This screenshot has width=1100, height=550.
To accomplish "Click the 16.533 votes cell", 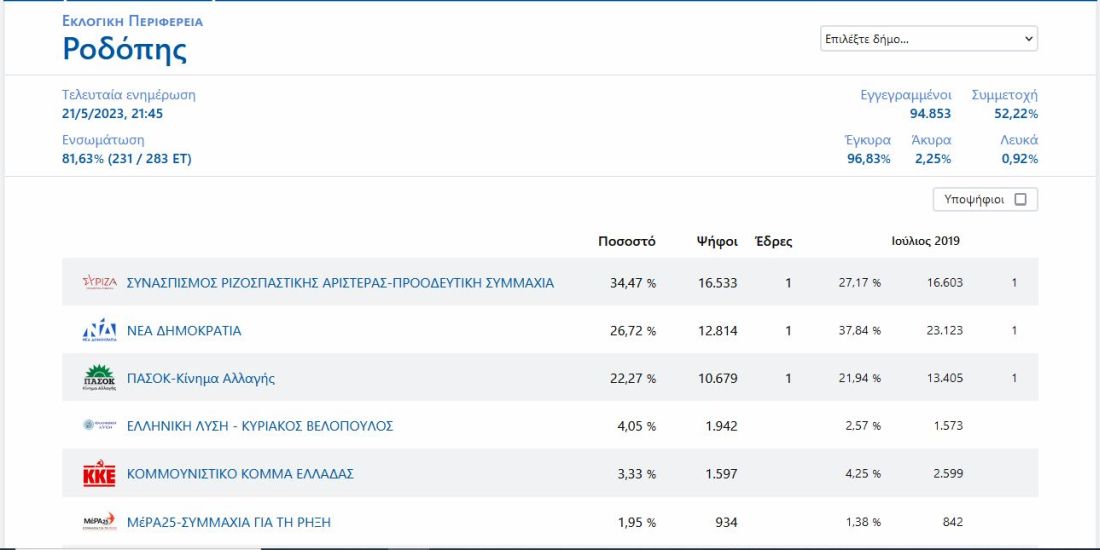I will [x=718, y=283].
